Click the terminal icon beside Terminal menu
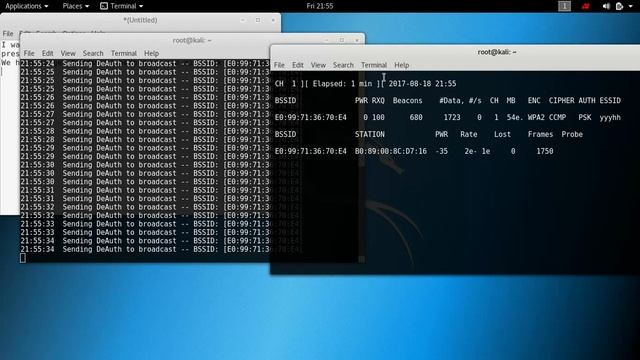The height and width of the screenshot is (360, 640). tap(104, 6)
